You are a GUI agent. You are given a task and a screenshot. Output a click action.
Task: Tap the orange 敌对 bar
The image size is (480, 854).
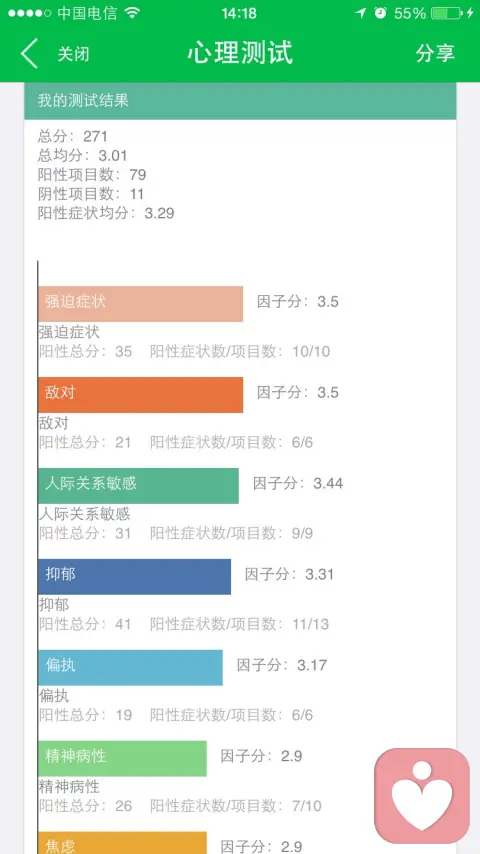pyautogui.click(x=141, y=395)
